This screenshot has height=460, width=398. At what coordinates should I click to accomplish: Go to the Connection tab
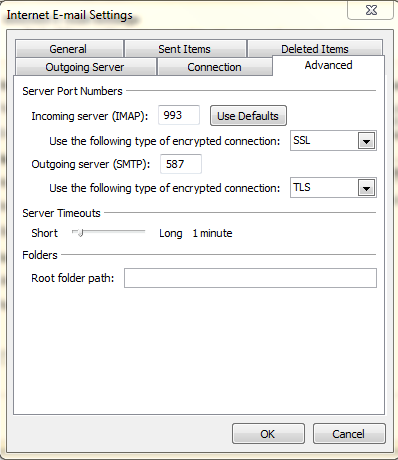(214, 67)
